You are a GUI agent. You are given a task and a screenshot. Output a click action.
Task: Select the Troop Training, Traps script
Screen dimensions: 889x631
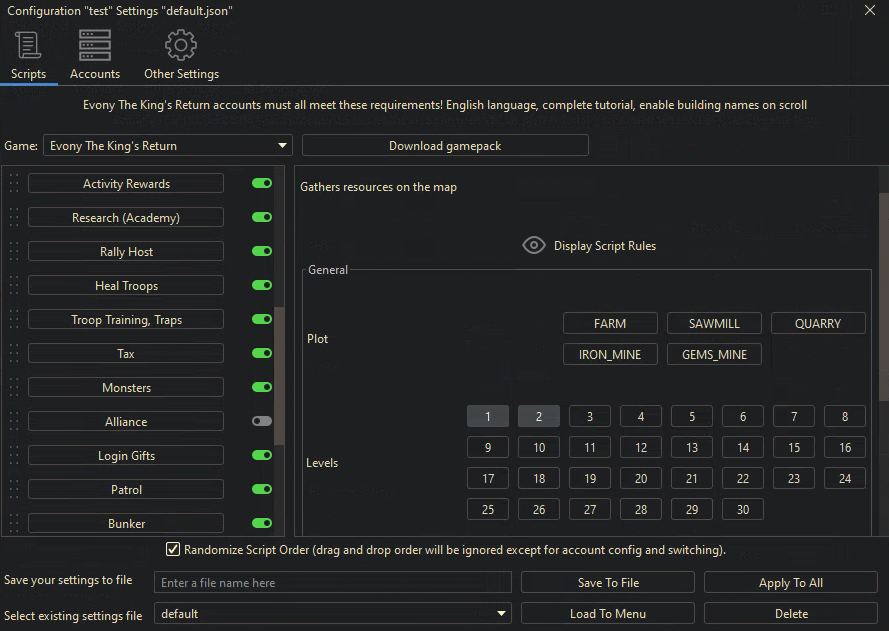coord(126,320)
